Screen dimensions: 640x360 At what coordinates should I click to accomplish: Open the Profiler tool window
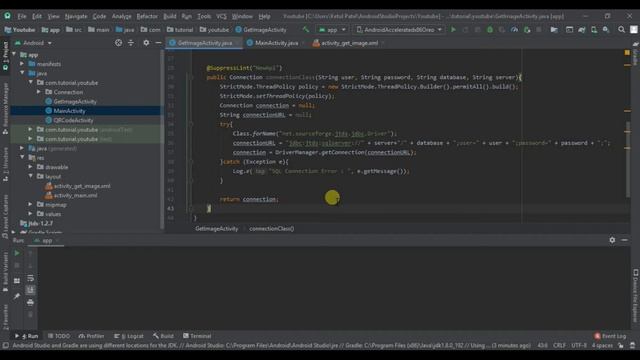point(91,336)
